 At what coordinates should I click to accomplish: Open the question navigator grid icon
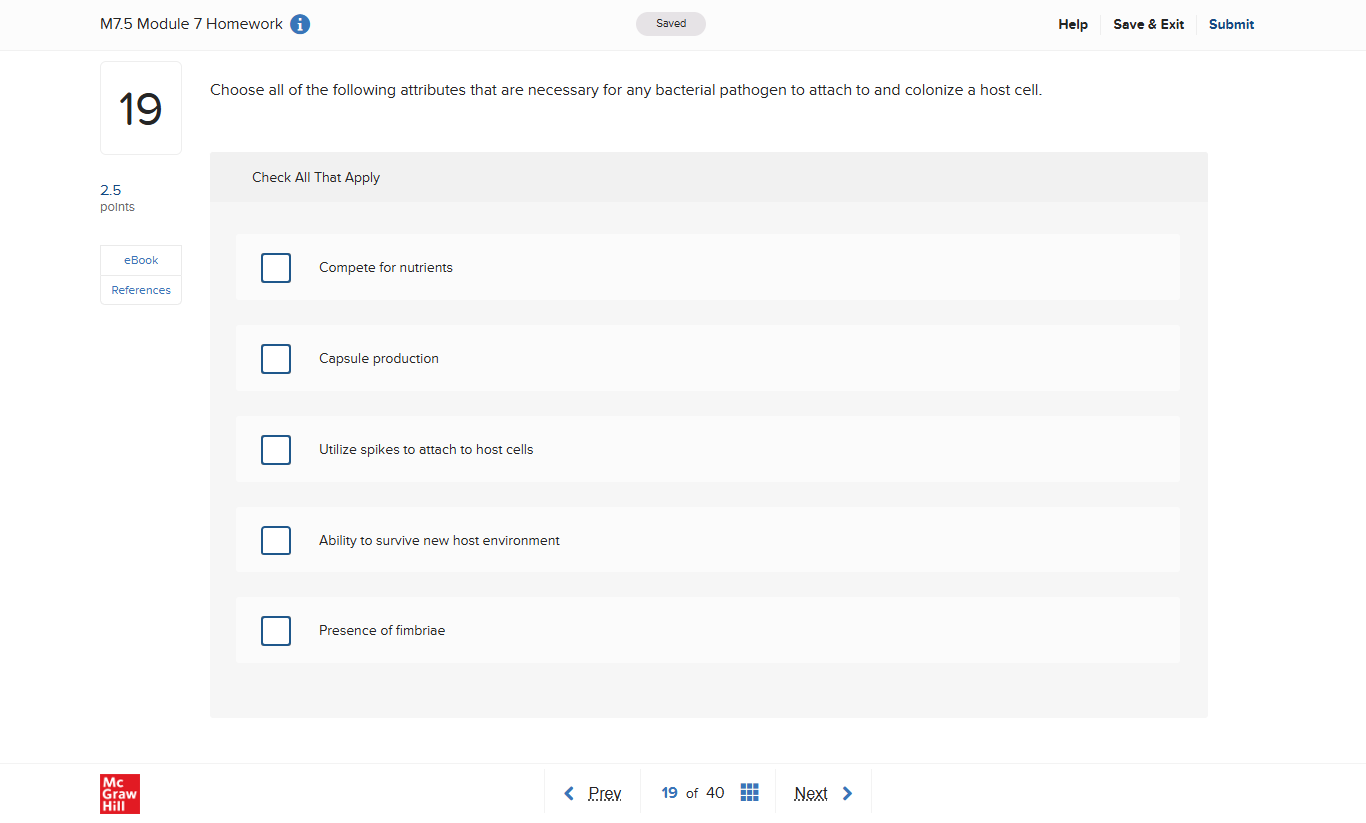[x=749, y=791]
